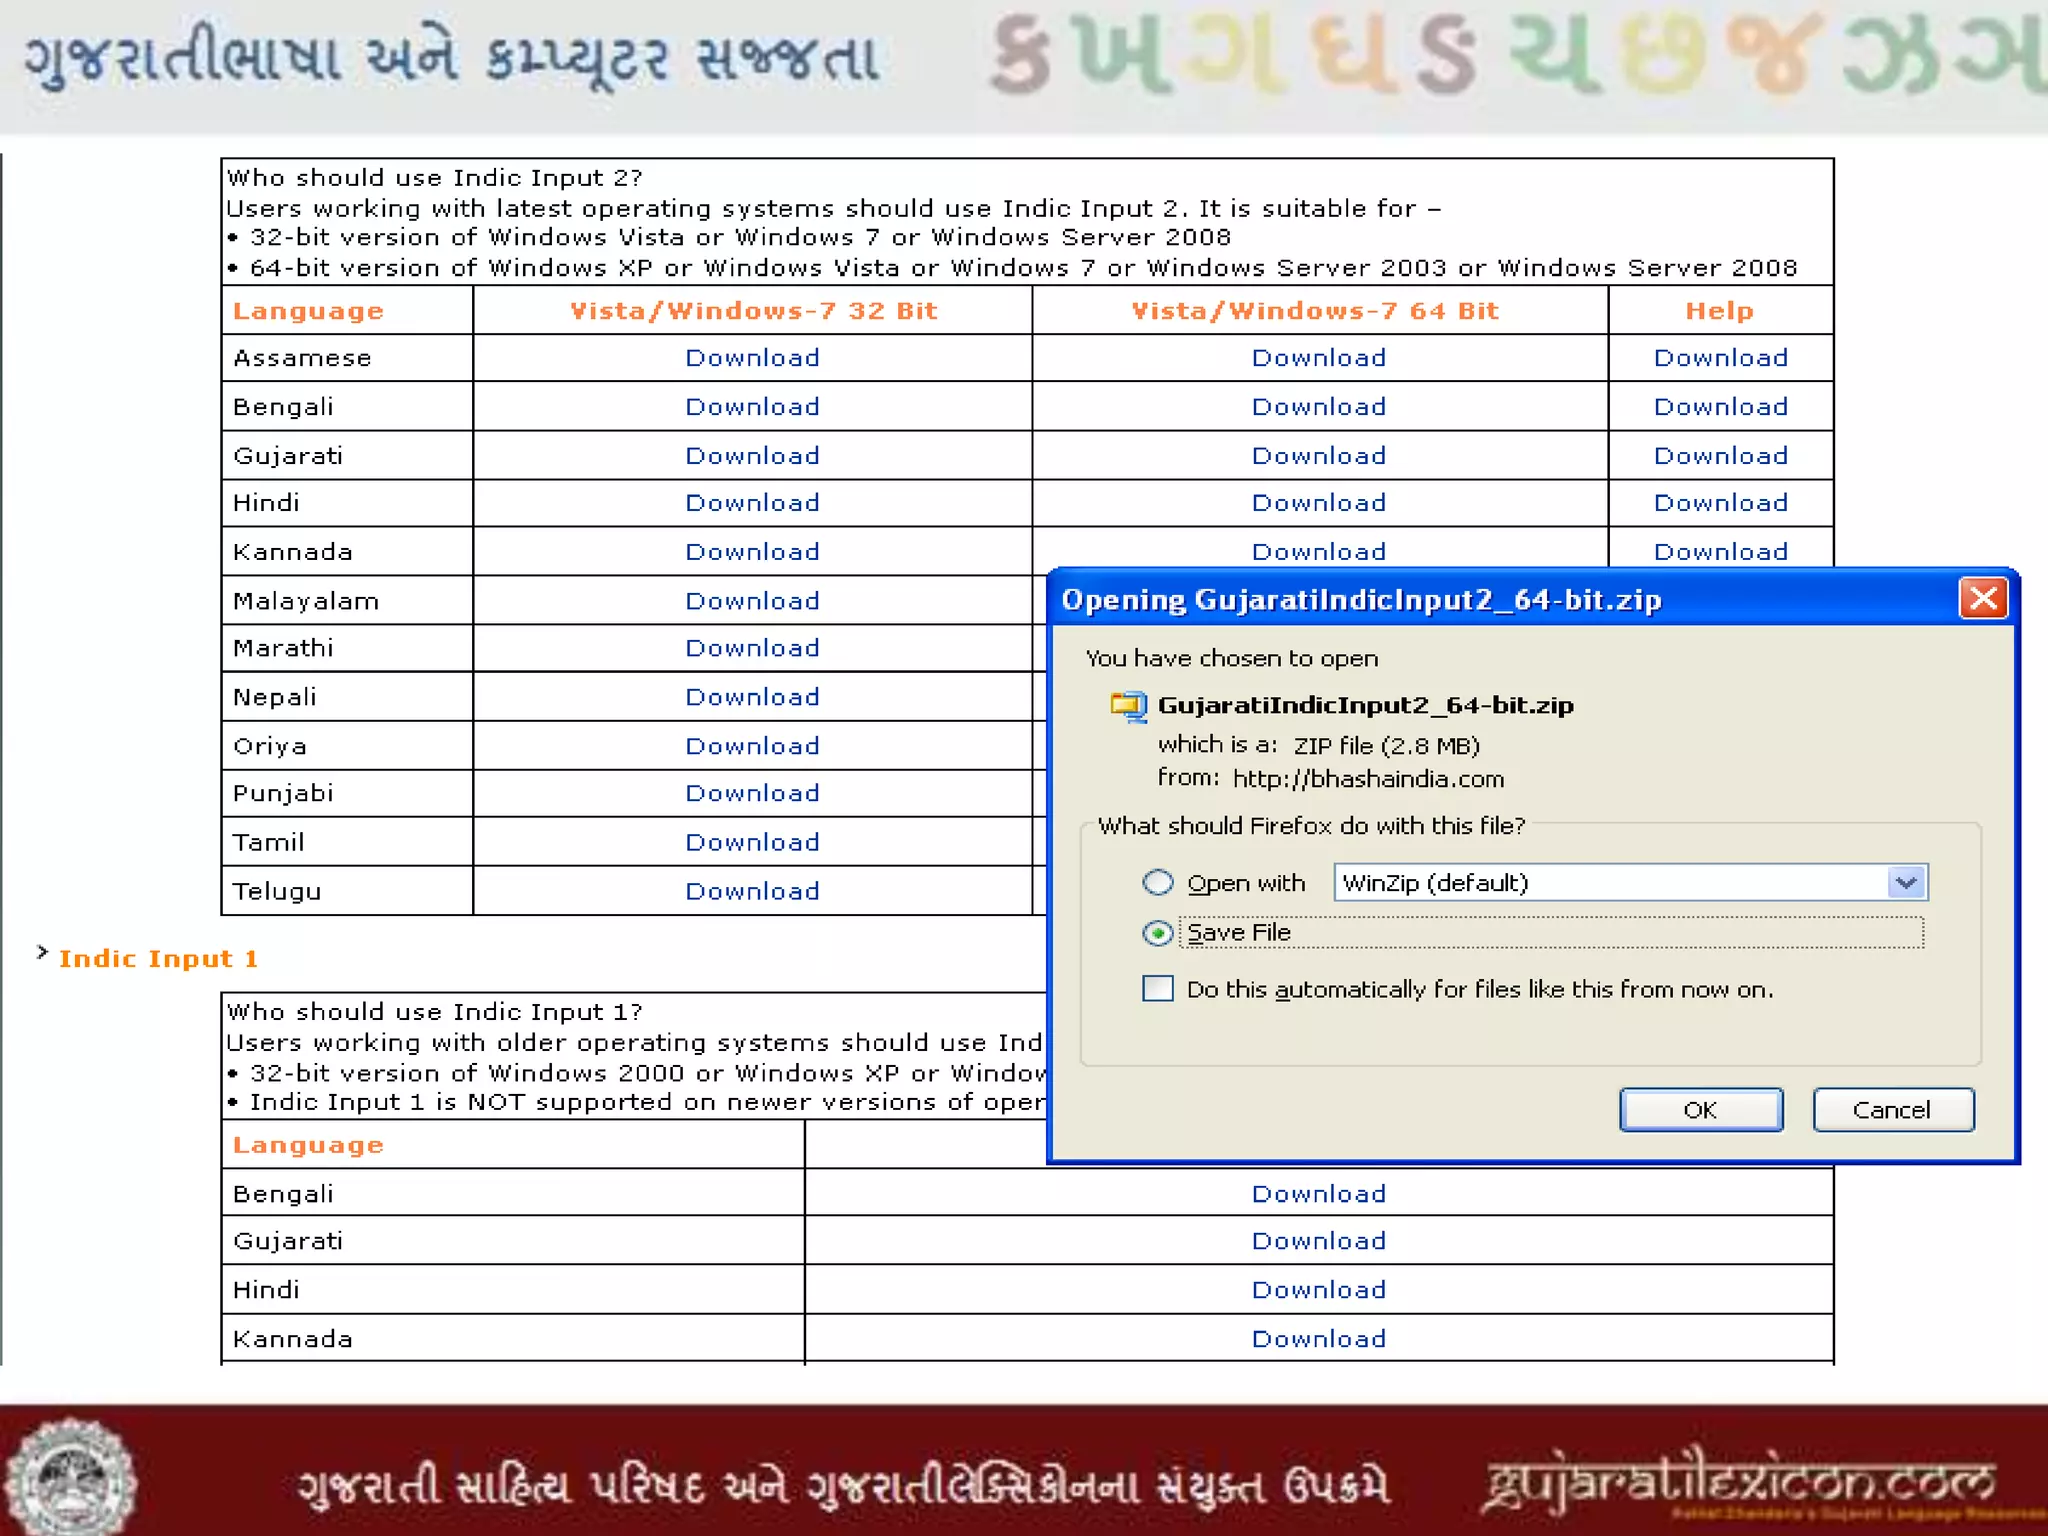The width and height of the screenshot is (2048, 1536).
Task: Download Bengali help documentation
Action: pyautogui.click(x=1720, y=407)
